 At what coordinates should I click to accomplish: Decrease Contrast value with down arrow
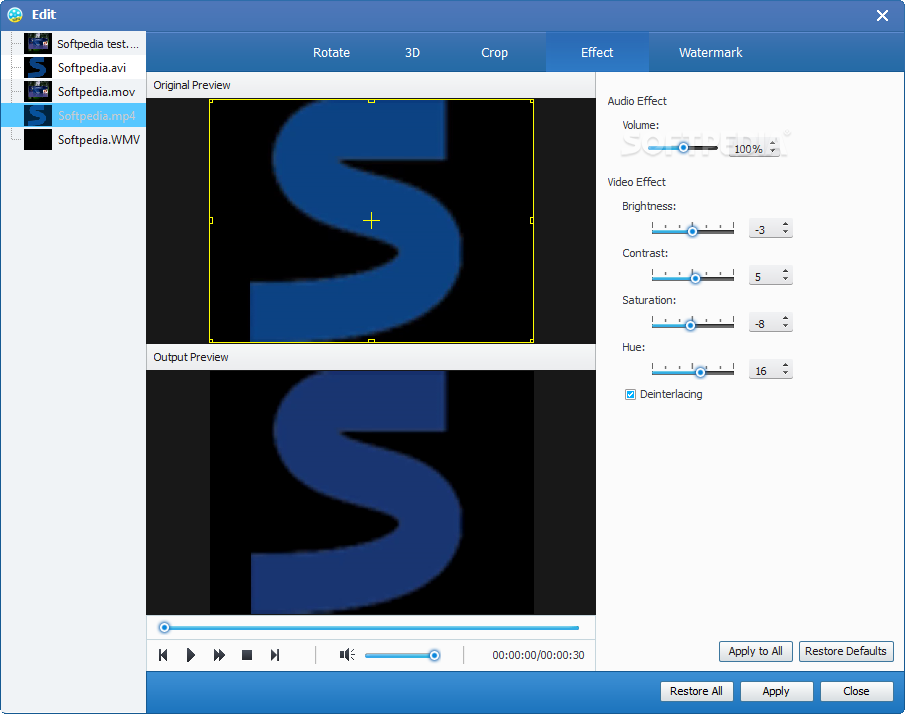[x=786, y=280]
